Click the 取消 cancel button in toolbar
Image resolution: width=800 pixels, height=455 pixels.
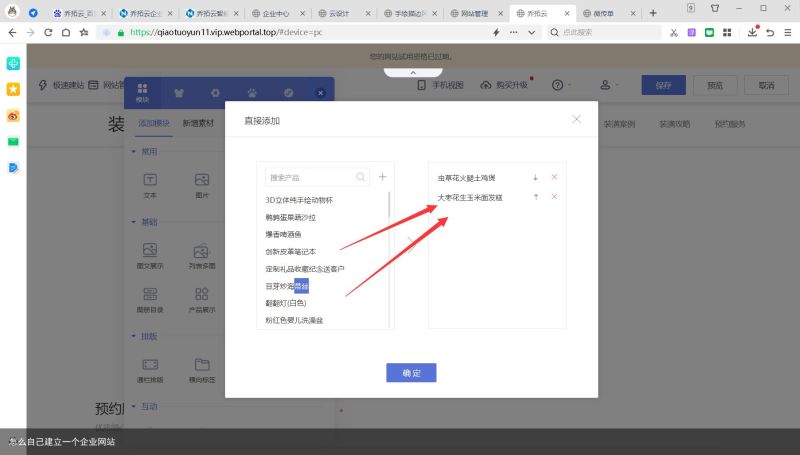tap(766, 85)
